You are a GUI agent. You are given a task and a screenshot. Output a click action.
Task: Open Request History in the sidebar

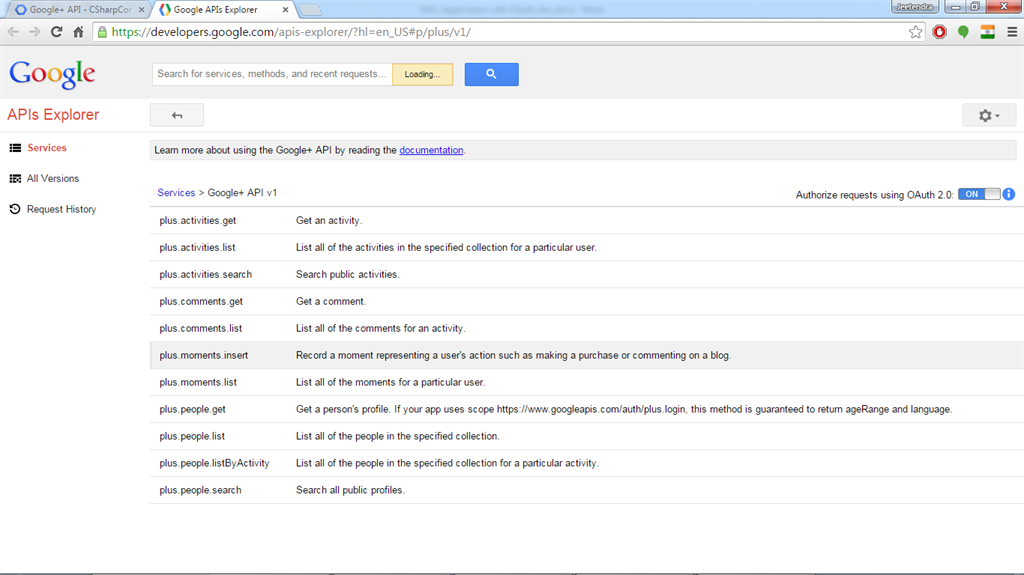61,210
